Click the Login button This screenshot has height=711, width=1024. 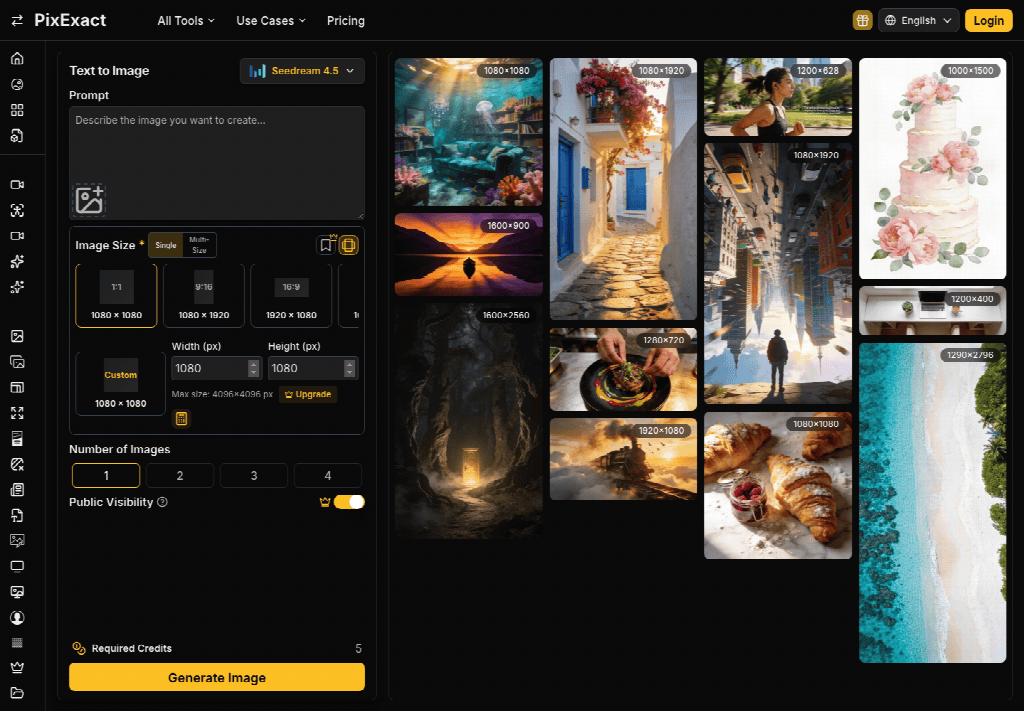(989, 20)
